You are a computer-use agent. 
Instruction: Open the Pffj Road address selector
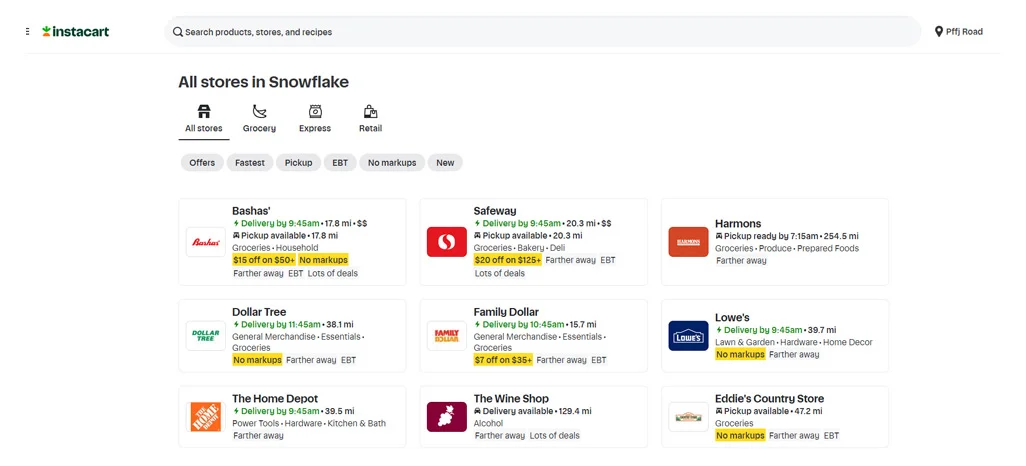click(959, 31)
